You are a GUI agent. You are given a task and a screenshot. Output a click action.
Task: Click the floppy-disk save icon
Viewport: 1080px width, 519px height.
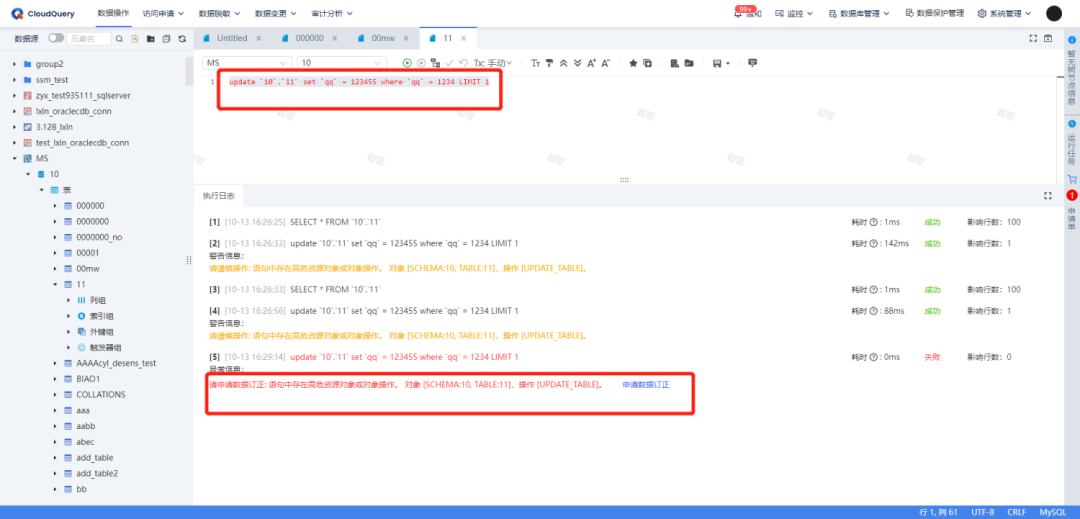click(717, 63)
